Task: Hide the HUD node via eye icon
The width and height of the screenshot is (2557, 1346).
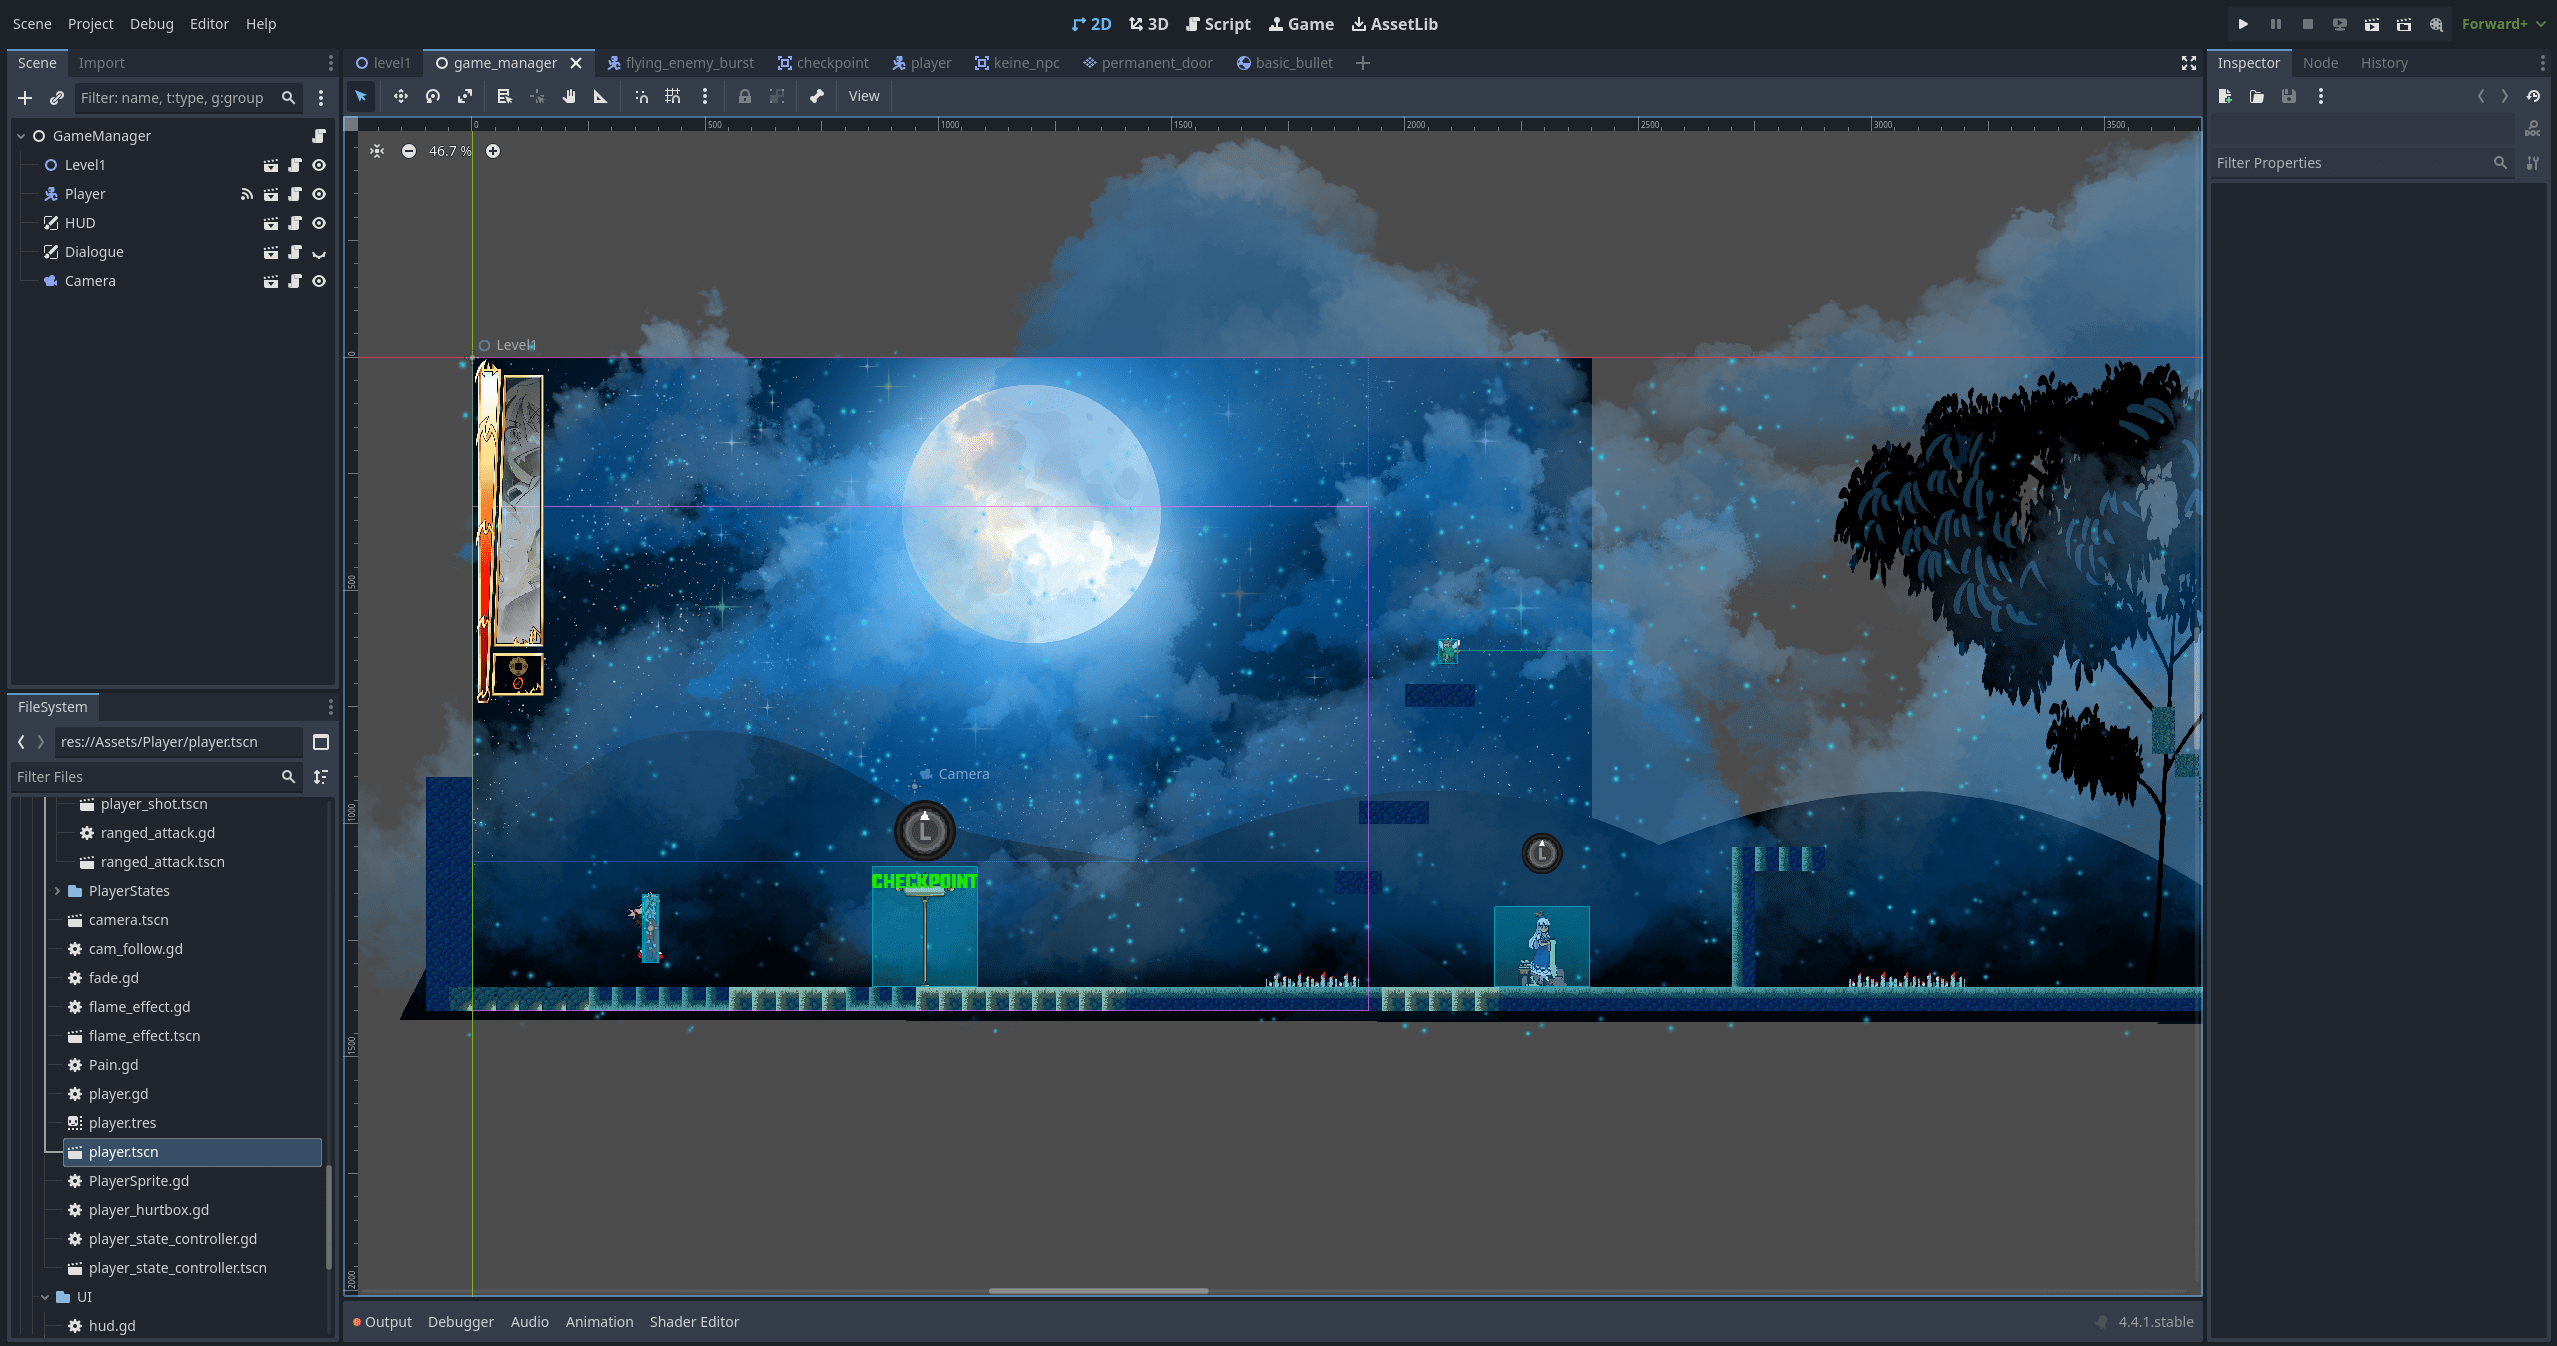Action: [319, 223]
